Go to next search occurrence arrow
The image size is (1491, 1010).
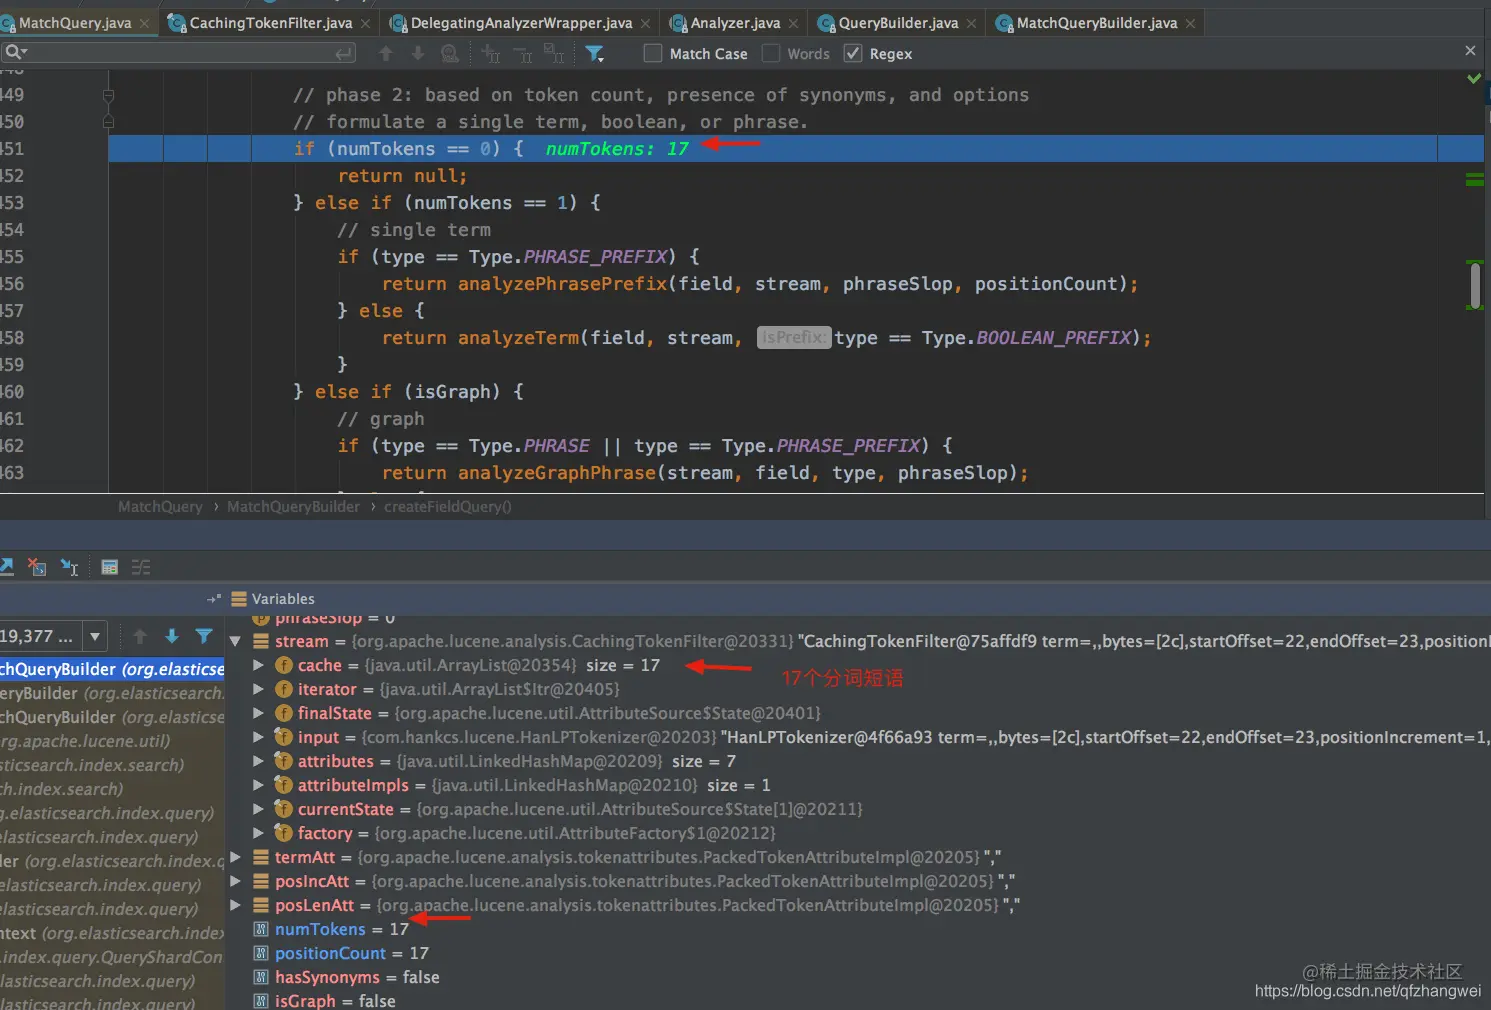418,54
